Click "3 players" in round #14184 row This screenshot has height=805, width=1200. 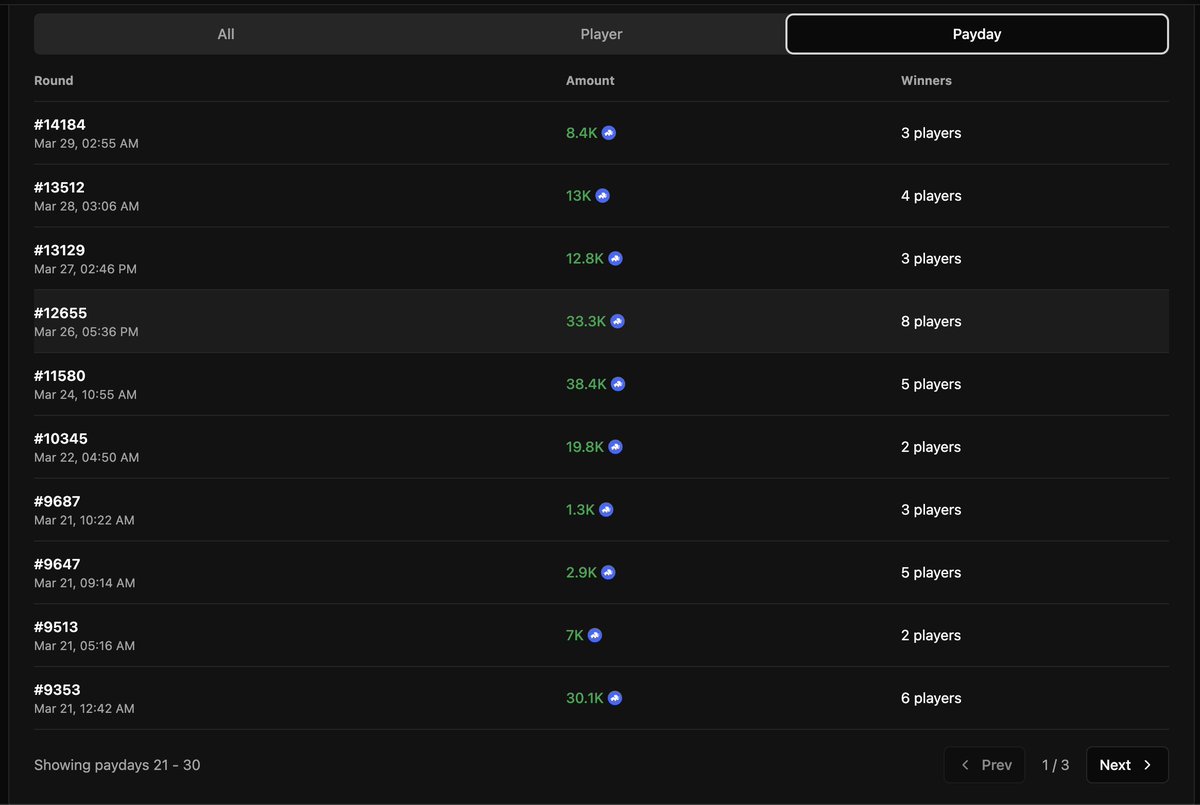pyautogui.click(x=931, y=133)
